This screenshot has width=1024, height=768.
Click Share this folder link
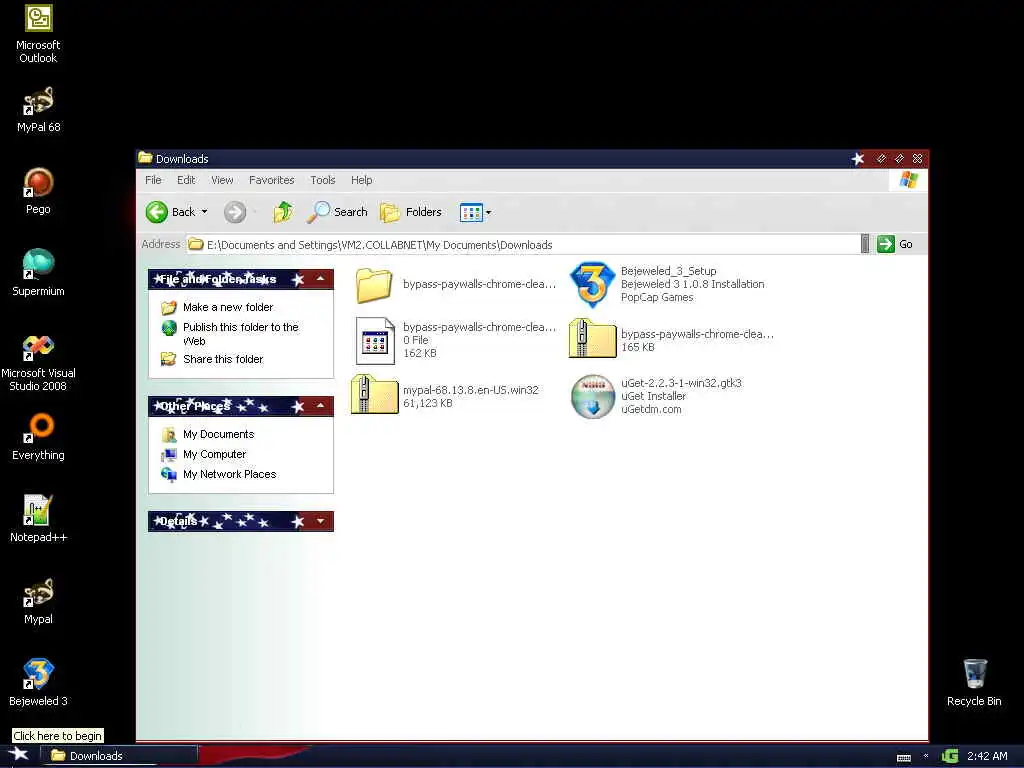coord(223,359)
